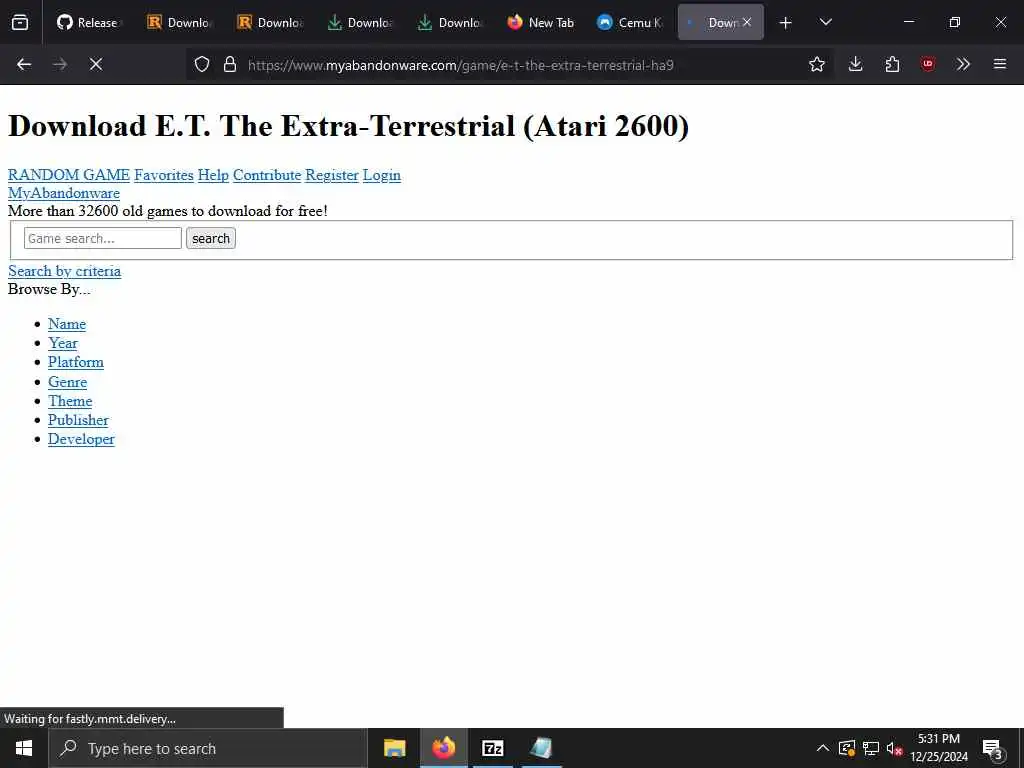
Task: Browse games by Year
Action: click(x=63, y=343)
